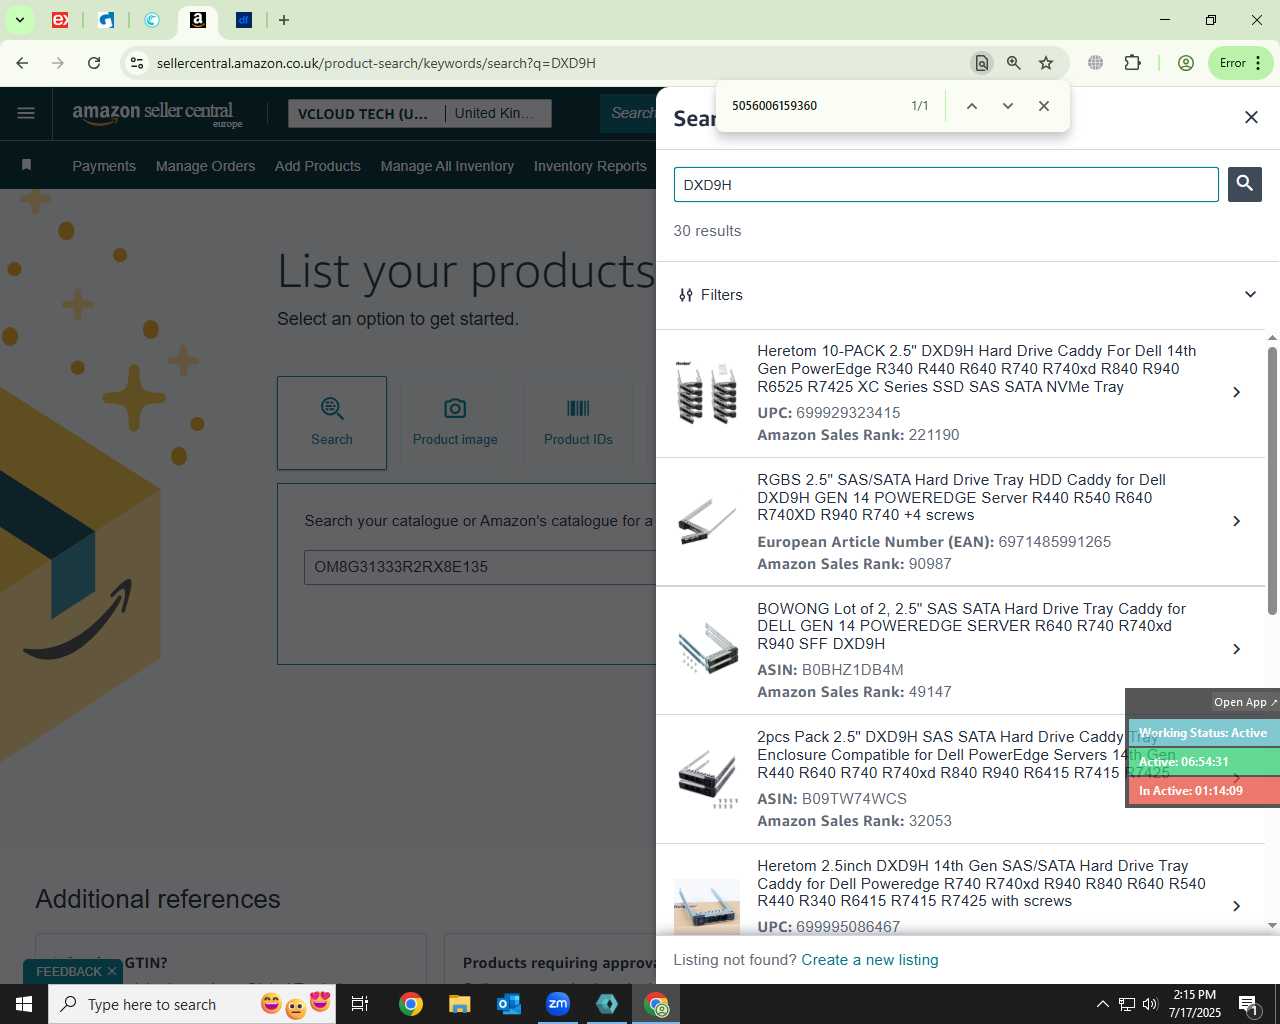1280x1024 pixels.
Task: Open the Chrome profile icon
Action: pos(1186,63)
